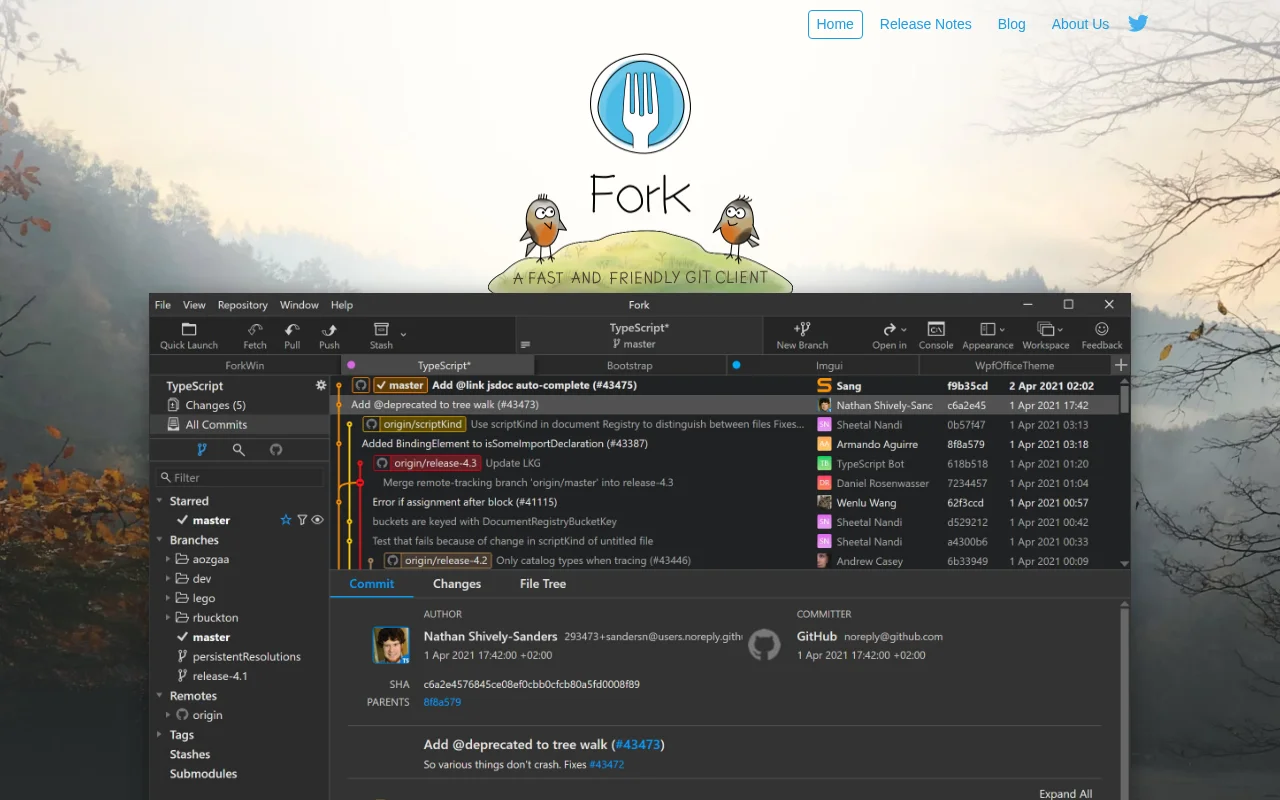Open the Console toolbar icon
This screenshot has height=800, width=1280.
click(936, 329)
